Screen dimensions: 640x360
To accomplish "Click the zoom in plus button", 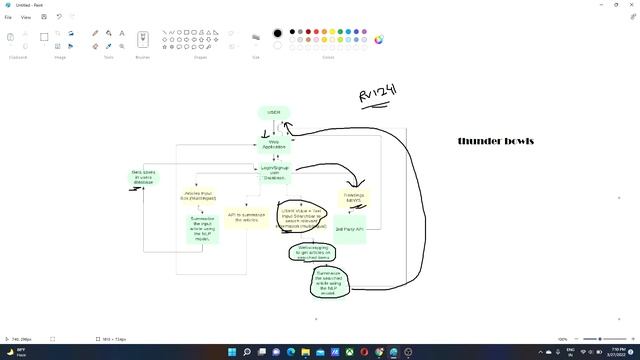I will coord(633,339).
